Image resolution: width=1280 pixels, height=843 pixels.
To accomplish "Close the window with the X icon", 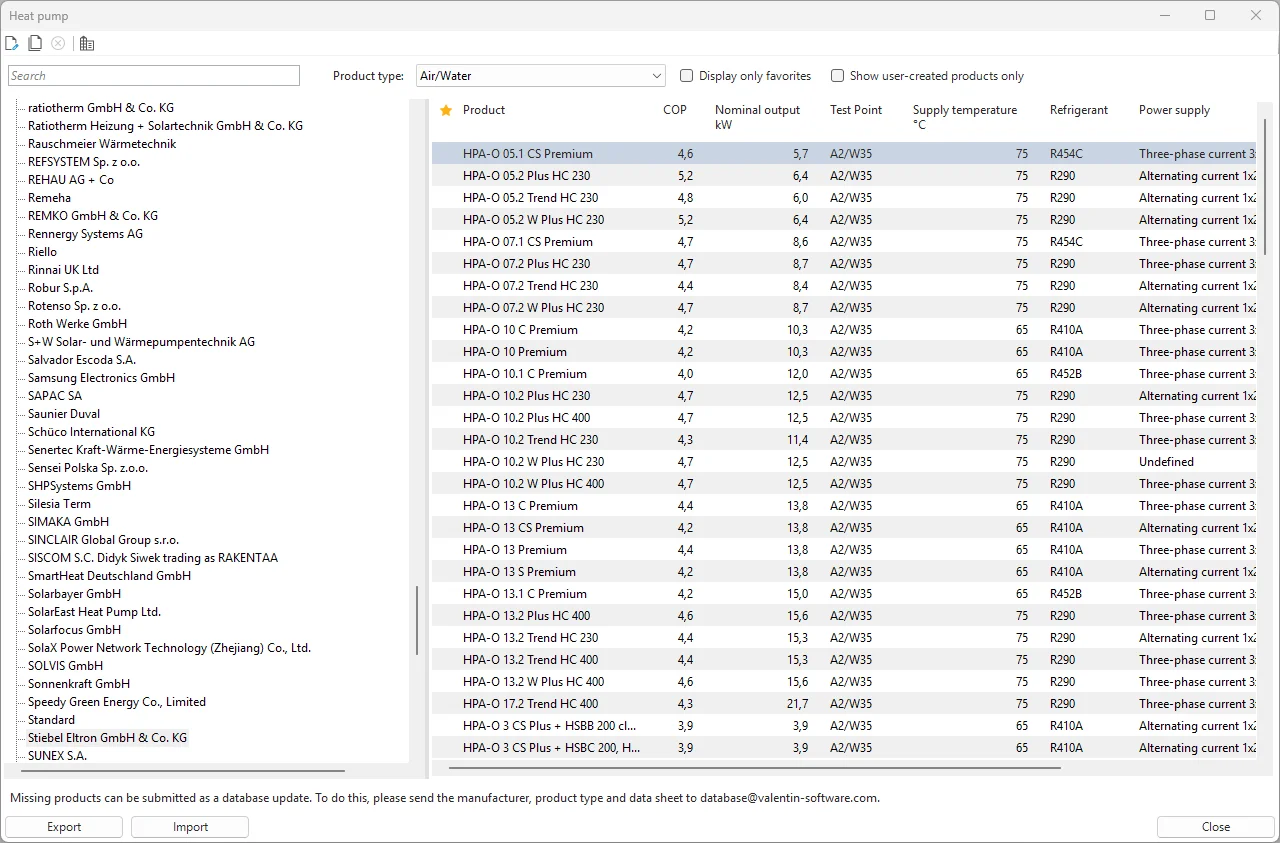I will tap(1256, 15).
